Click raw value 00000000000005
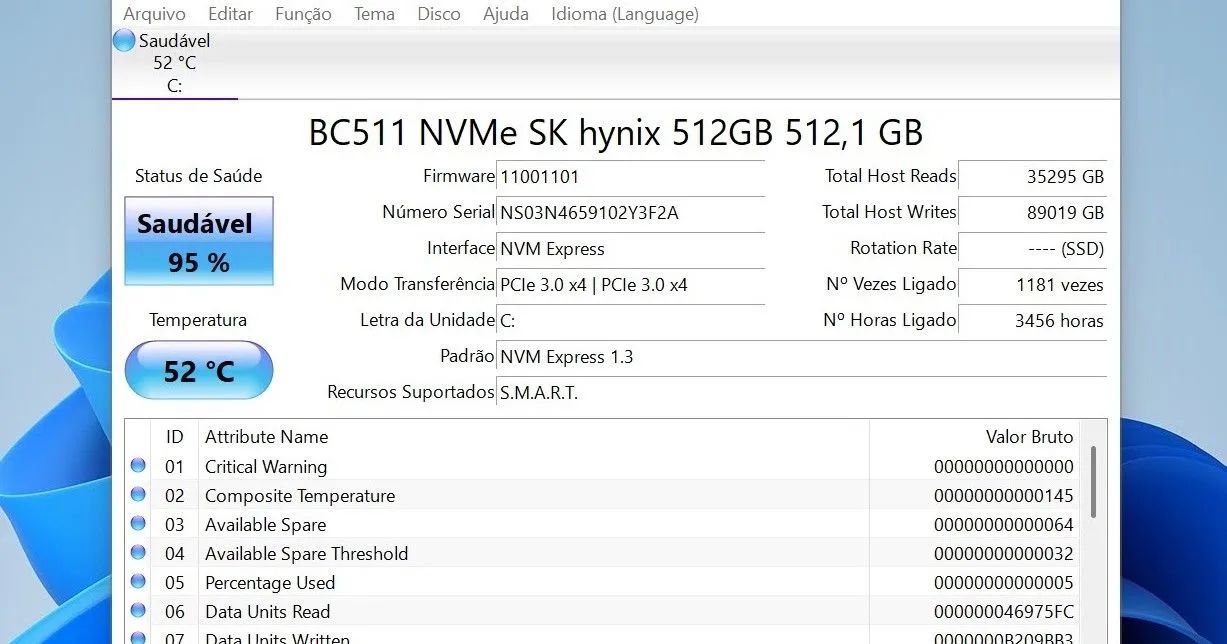This screenshot has height=644, width=1227. 1004,582
